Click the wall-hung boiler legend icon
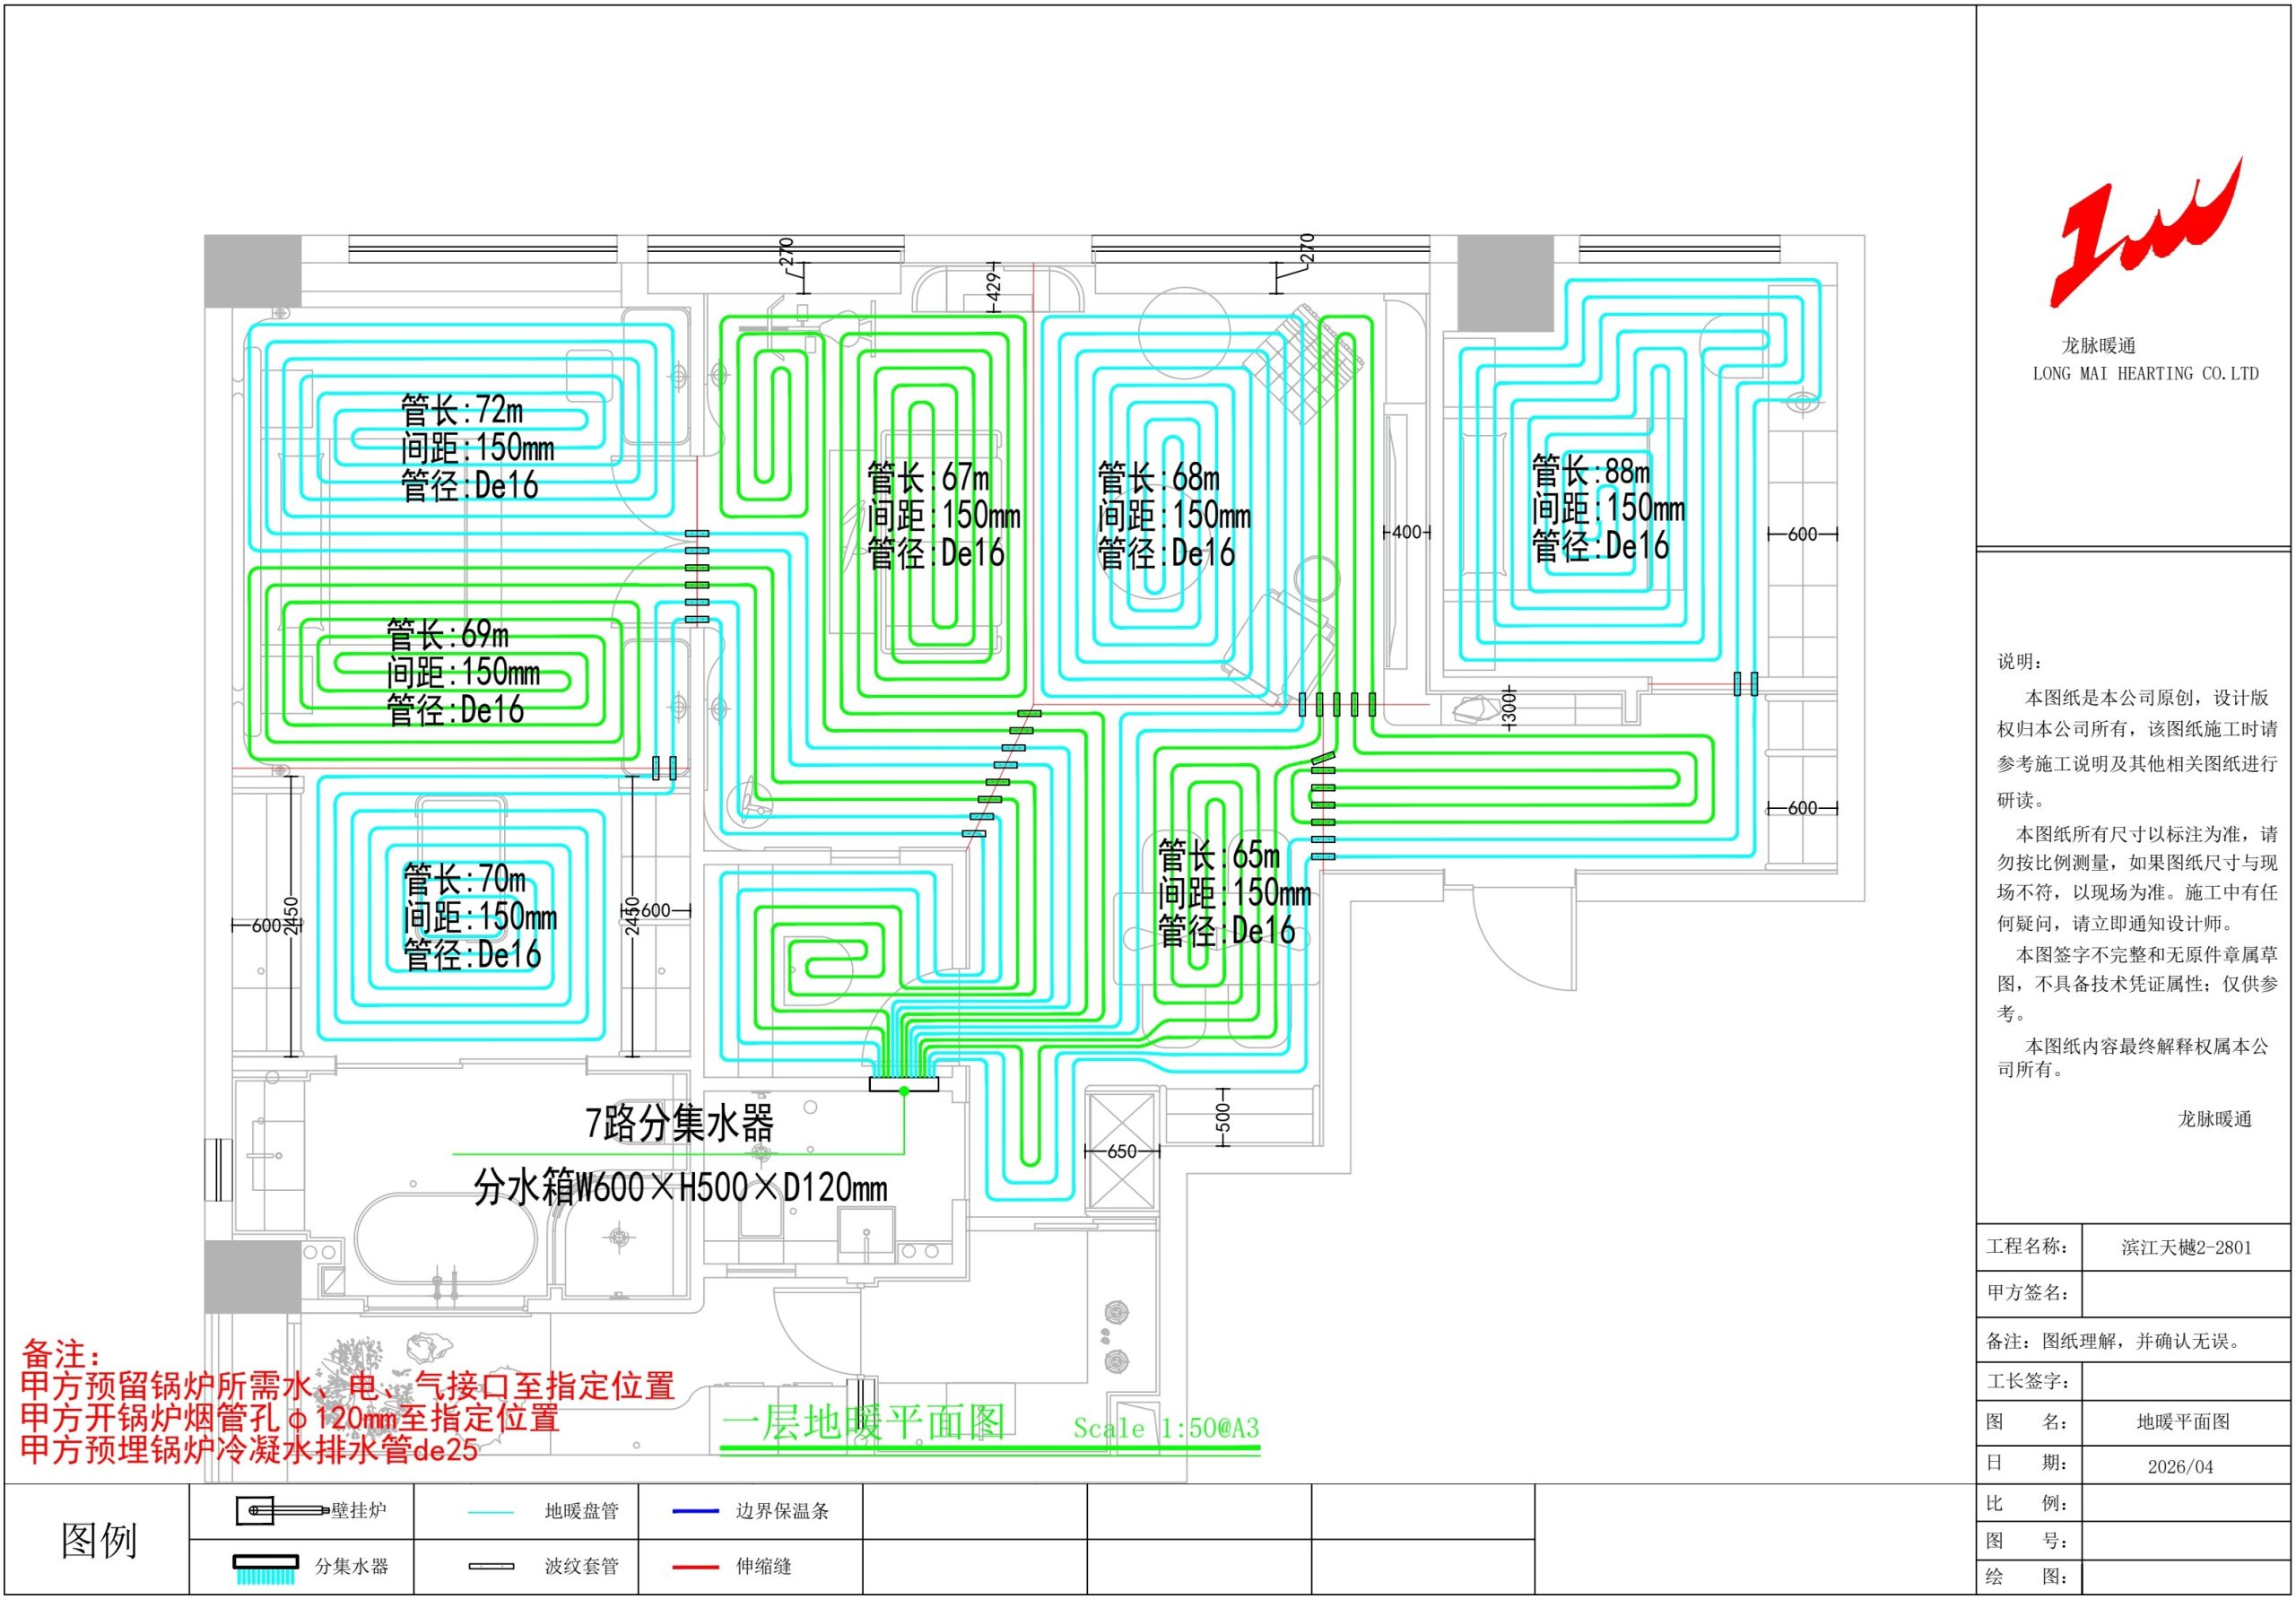Screen dimensions: 2296x1599 tap(283, 1510)
